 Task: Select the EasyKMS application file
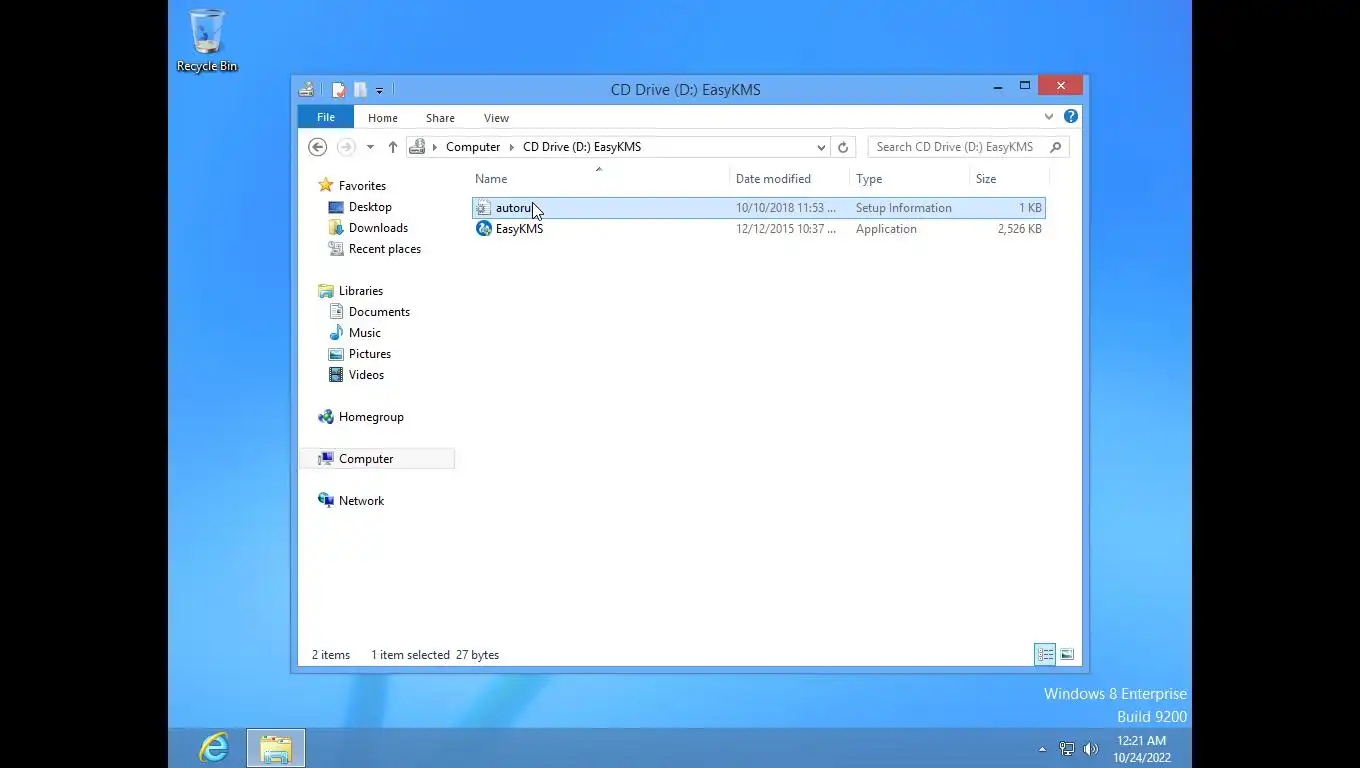click(x=759, y=229)
